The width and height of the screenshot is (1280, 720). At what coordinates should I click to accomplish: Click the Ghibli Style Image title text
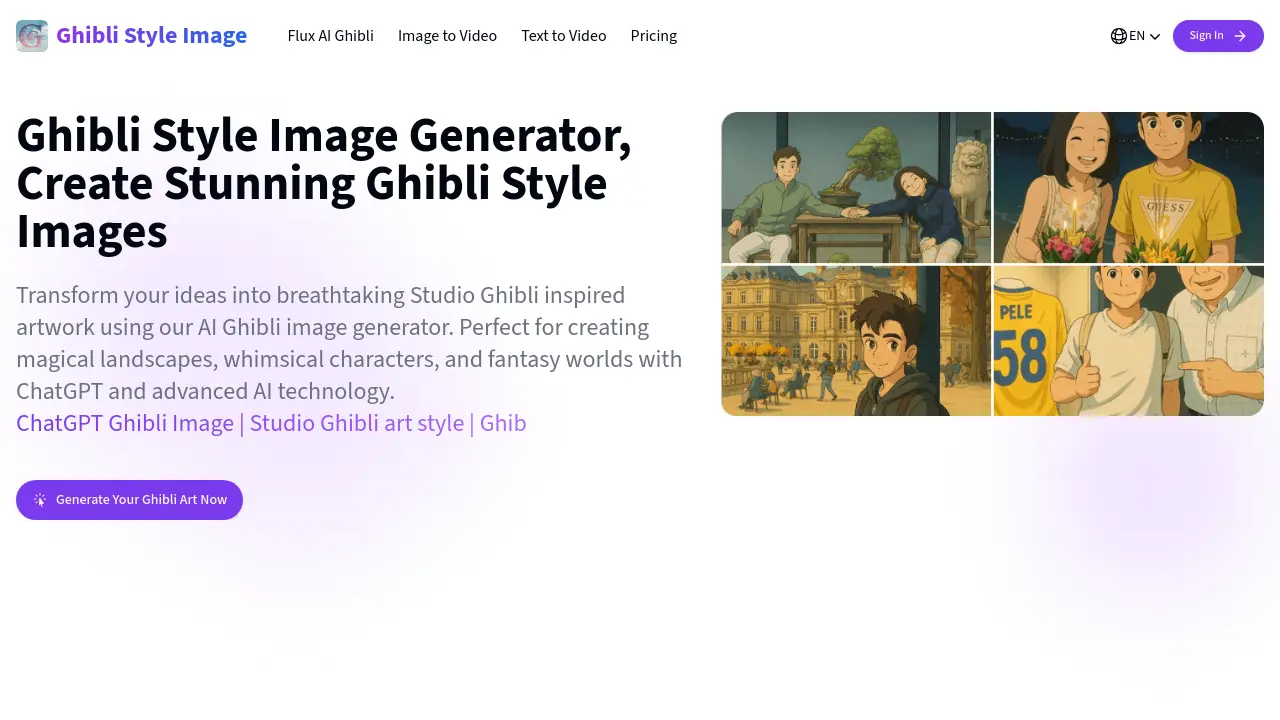click(151, 35)
